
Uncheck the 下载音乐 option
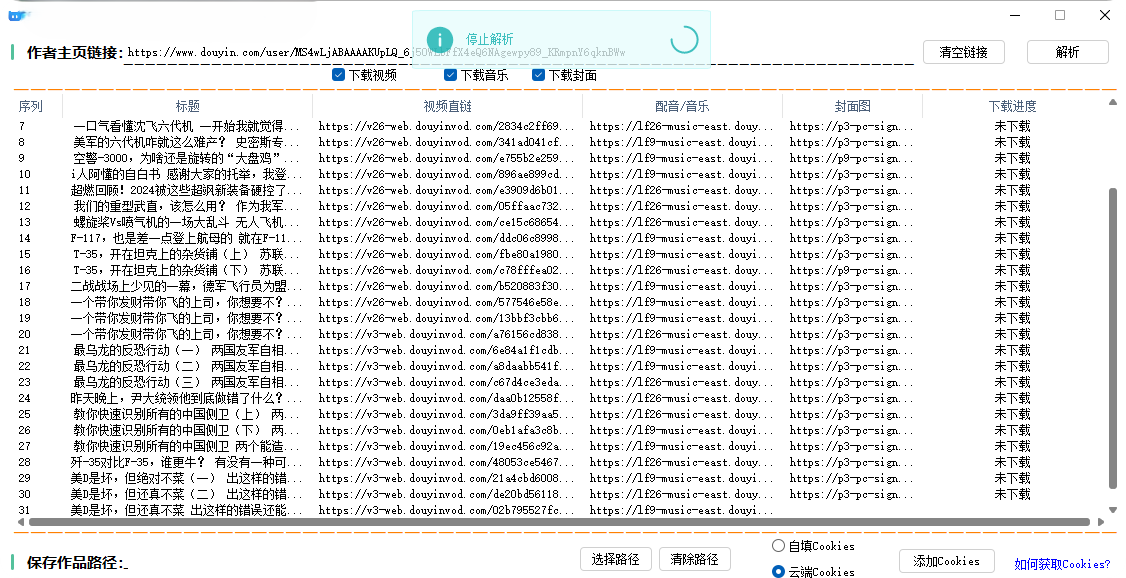pos(450,75)
